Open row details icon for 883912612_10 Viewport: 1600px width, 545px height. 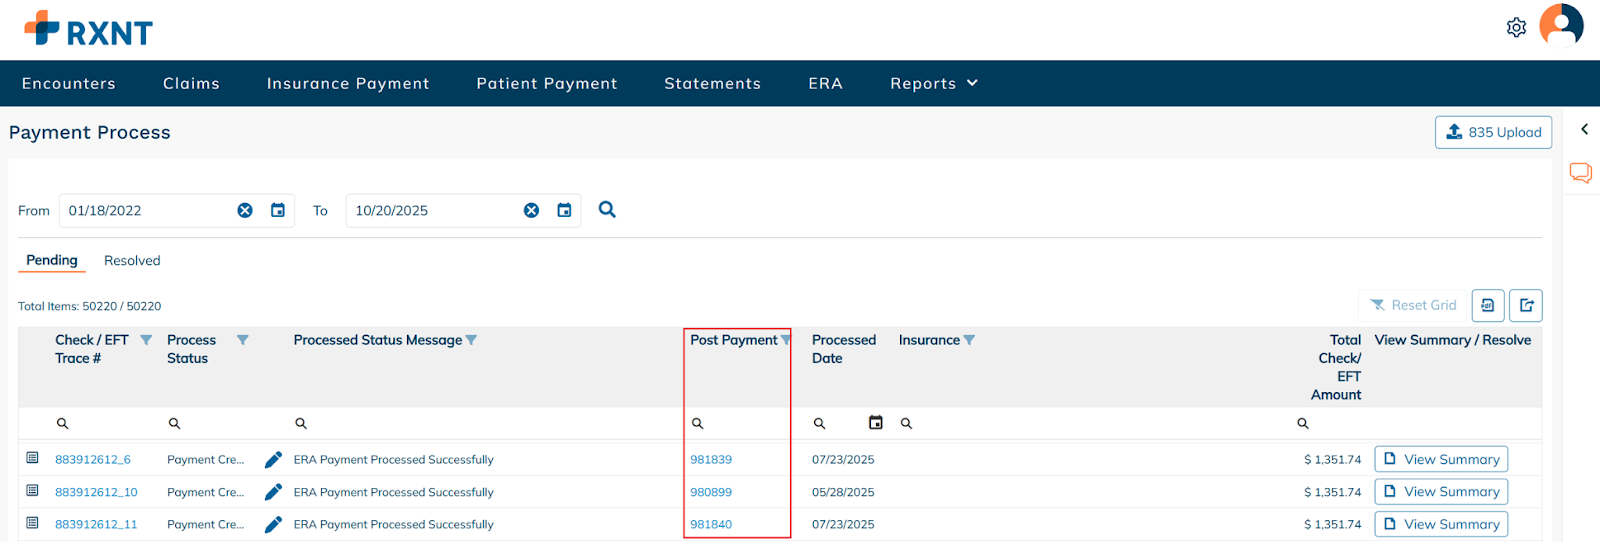[32, 491]
